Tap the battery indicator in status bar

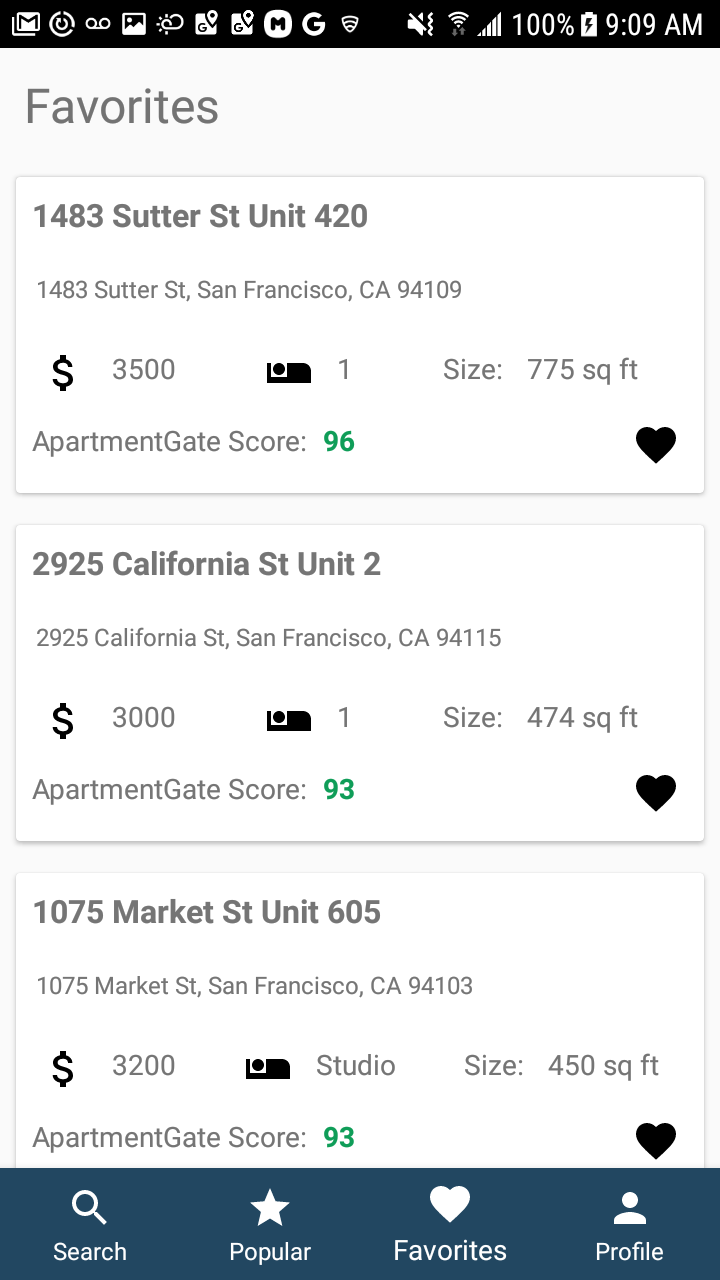click(x=589, y=23)
